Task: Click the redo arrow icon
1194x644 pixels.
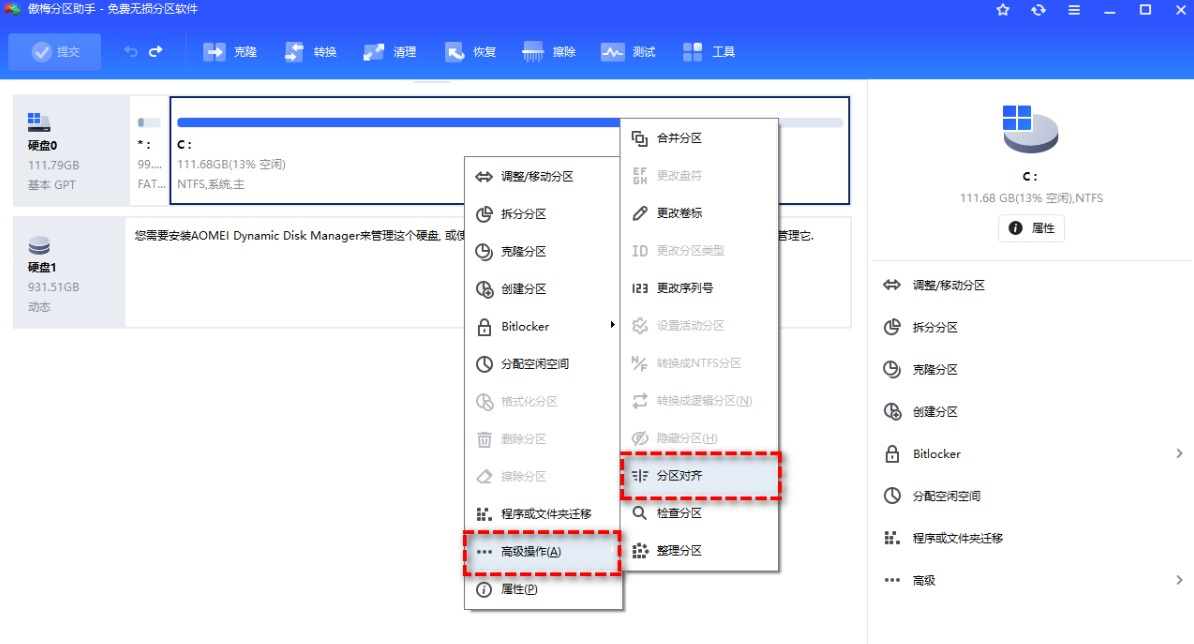Action: coord(155,51)
